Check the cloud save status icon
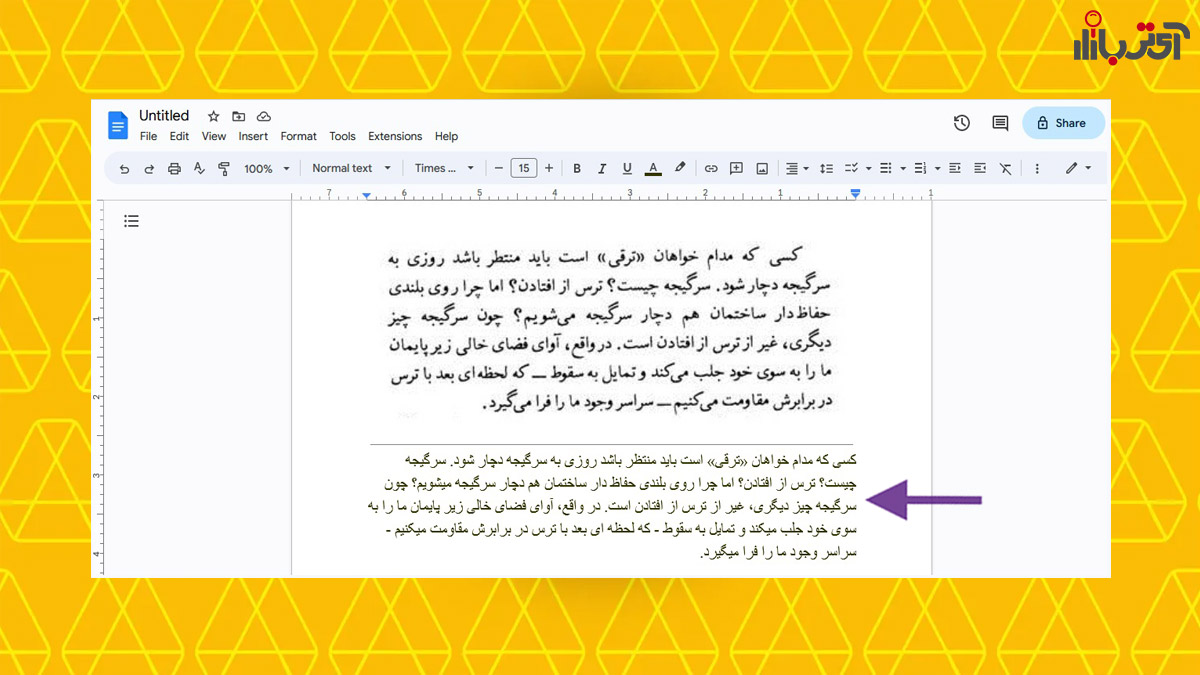The width and height of the screenshot is (1200, 675). point(264,116)
